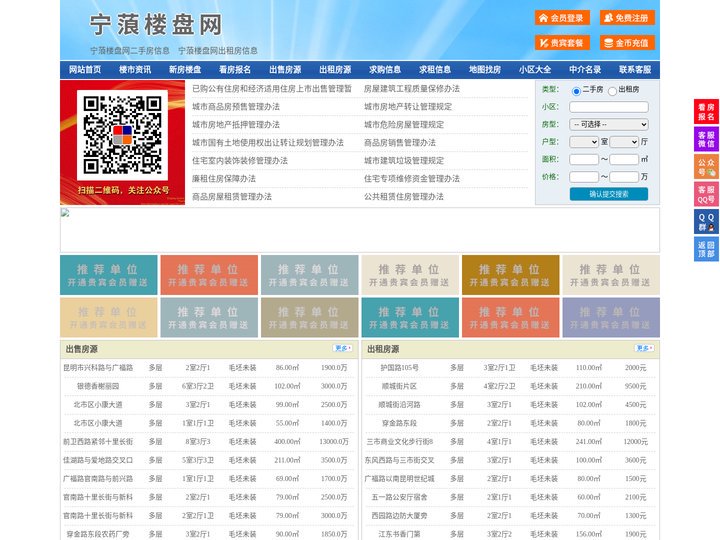
Task: Open rental listing 顺城街片区
Action: (399, 386)
